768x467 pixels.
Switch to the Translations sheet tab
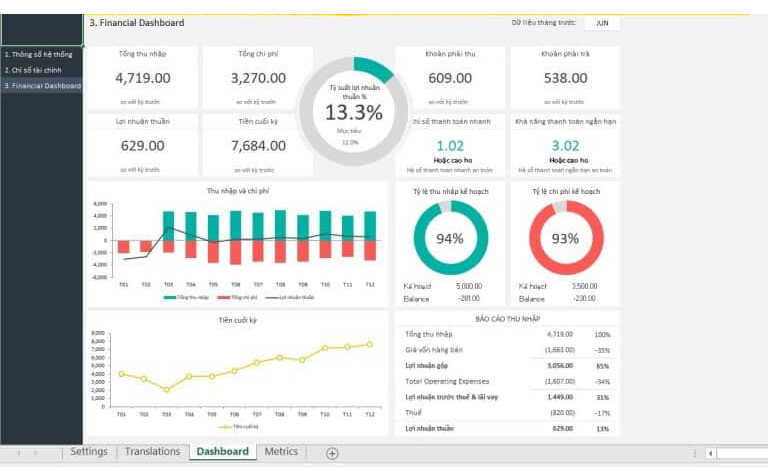click(x=152, y=451)
